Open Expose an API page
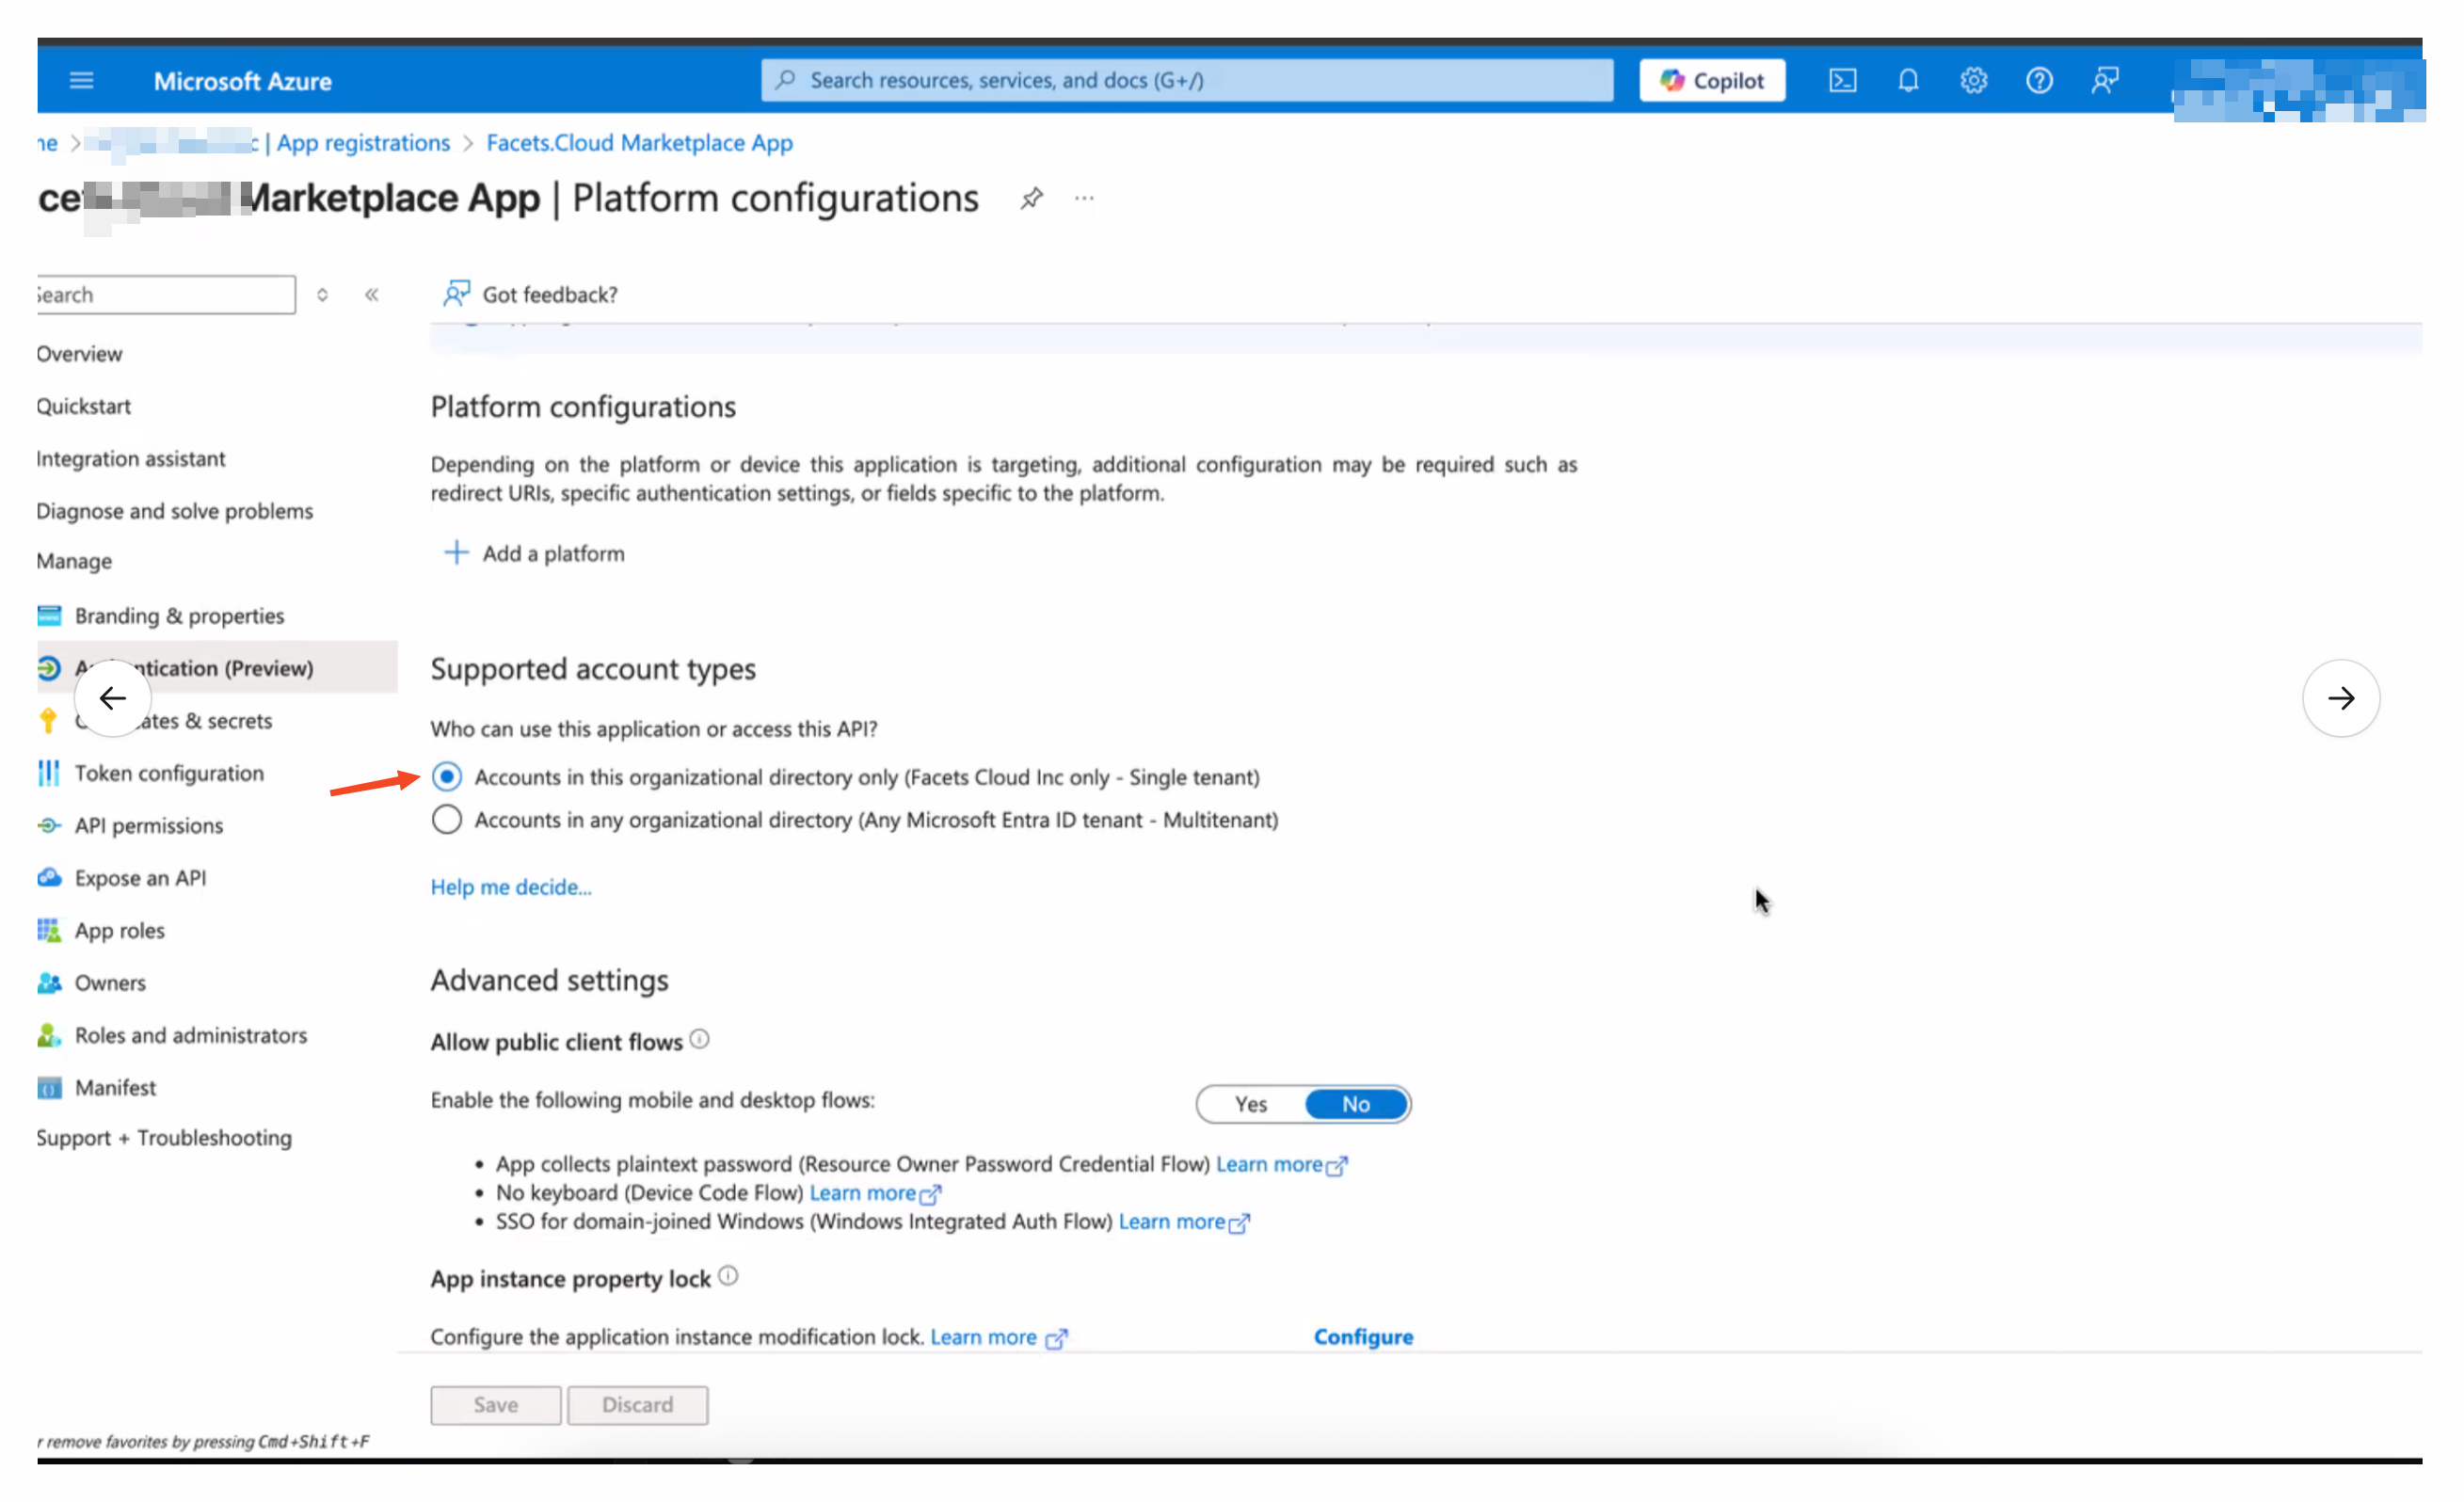 (x=141, y=878)
